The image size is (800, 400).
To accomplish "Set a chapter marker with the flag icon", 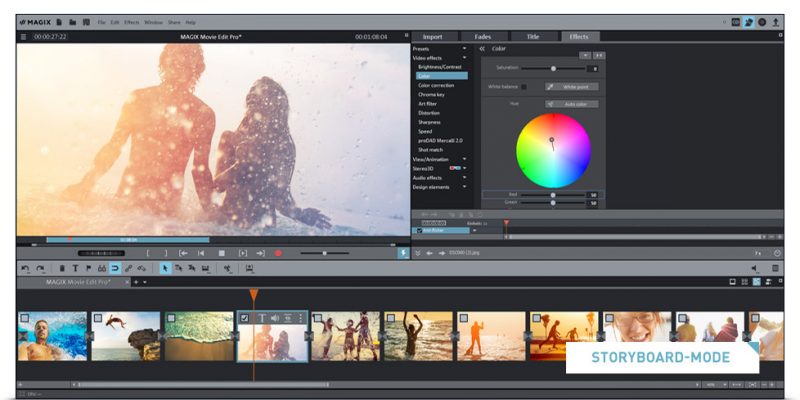I will click(88, 268).
